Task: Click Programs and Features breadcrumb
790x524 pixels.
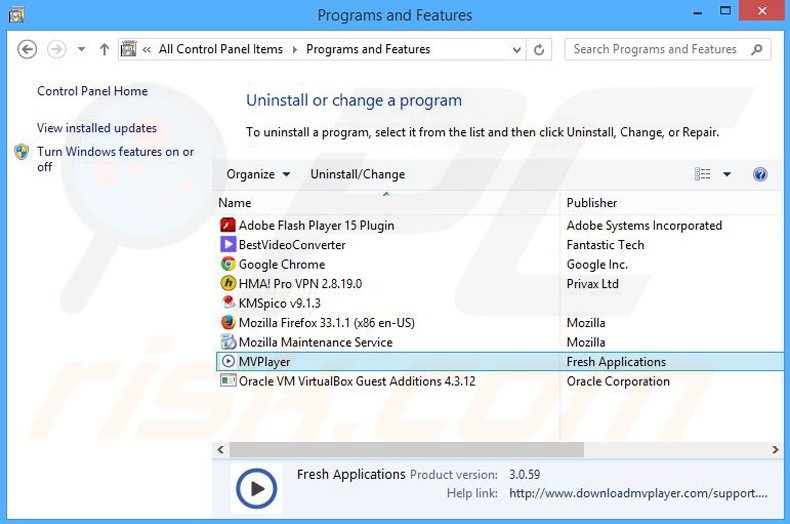Action: 368,49
